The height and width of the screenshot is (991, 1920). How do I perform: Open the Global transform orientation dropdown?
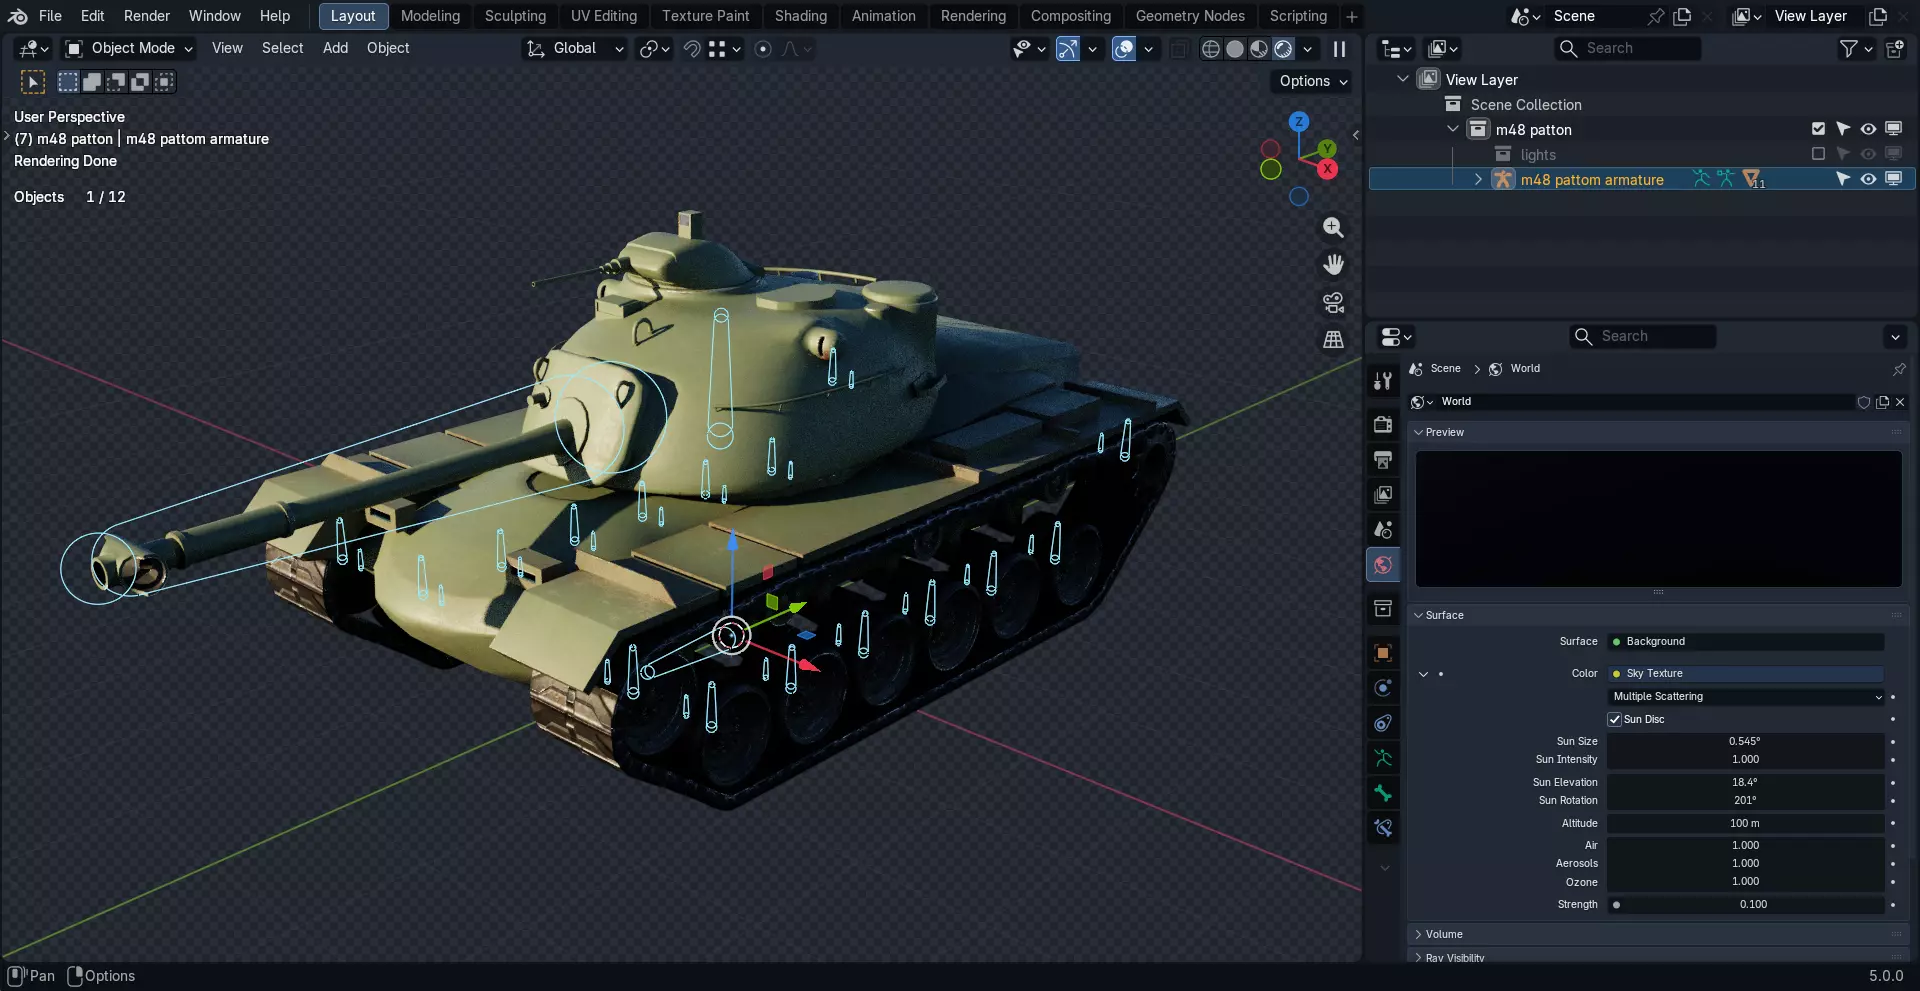tap(576, 48)
